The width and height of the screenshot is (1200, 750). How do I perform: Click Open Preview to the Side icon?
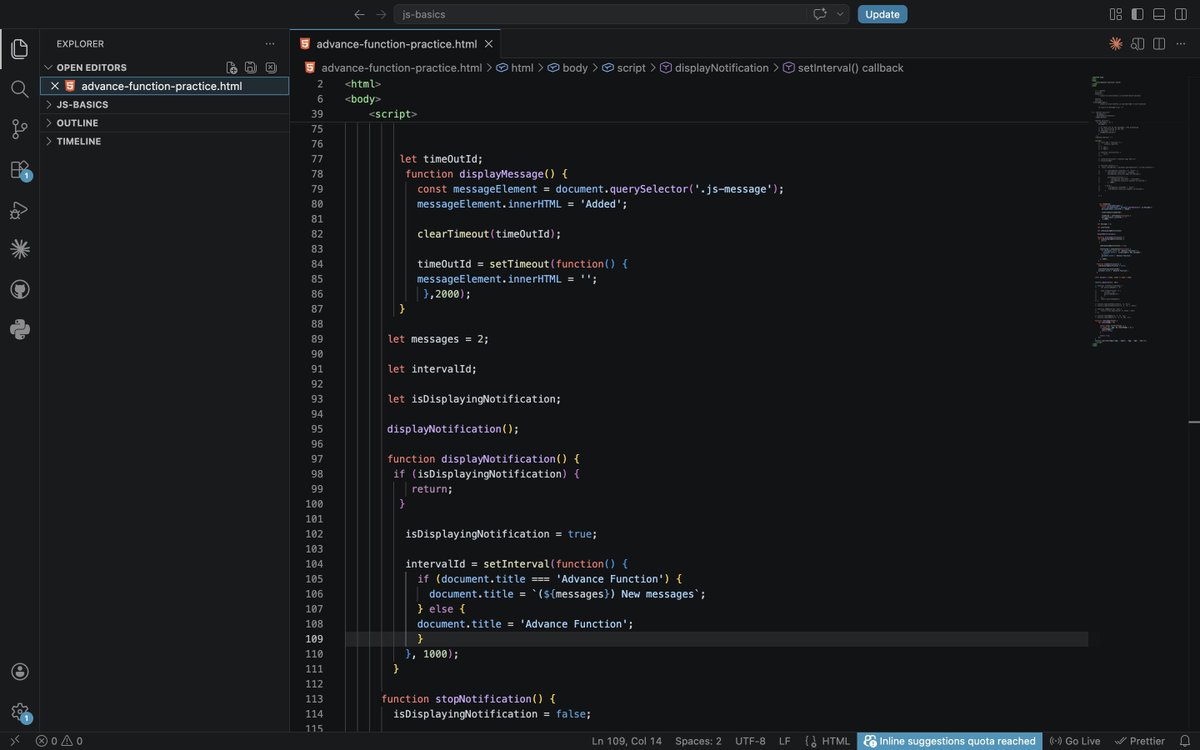point(1137,44)
